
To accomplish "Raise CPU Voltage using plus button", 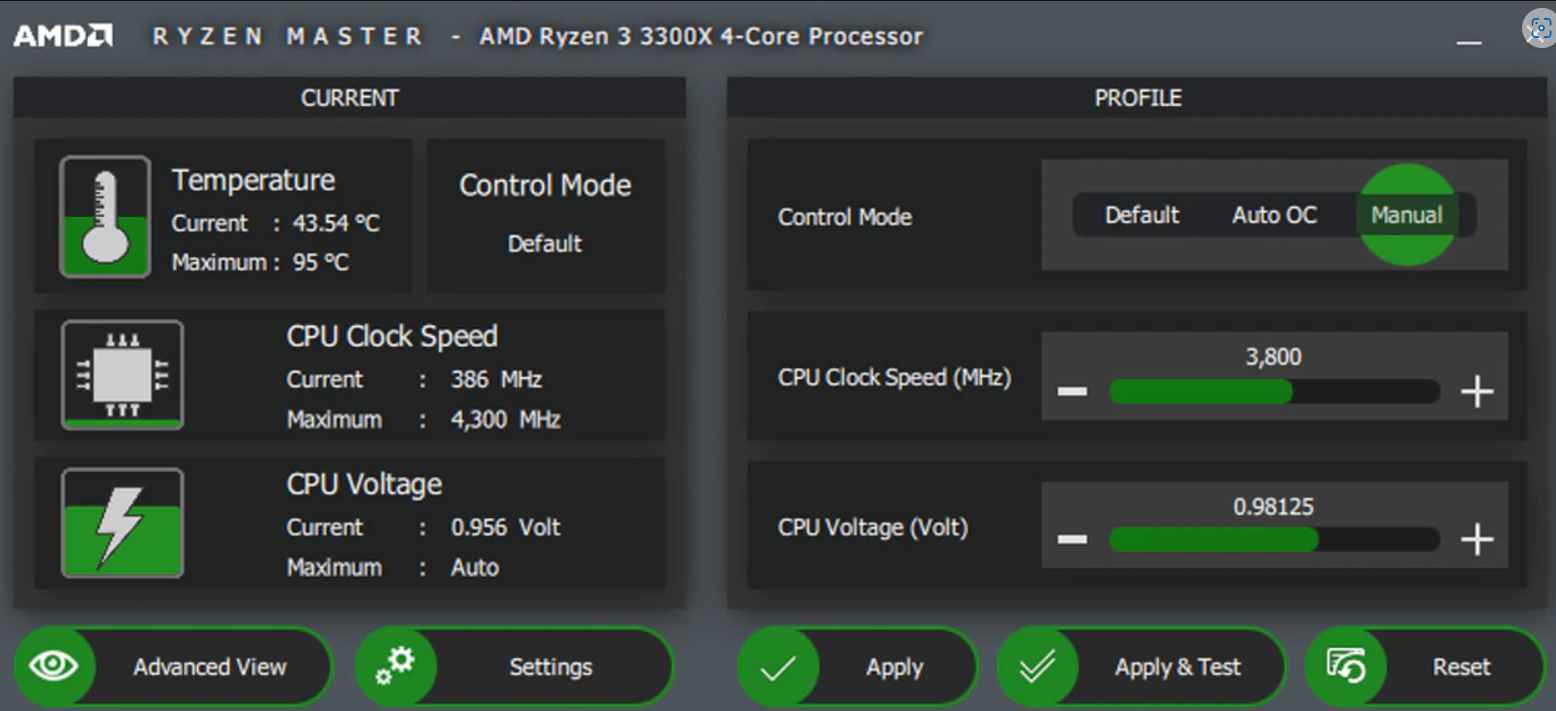I will point(1477,540).
